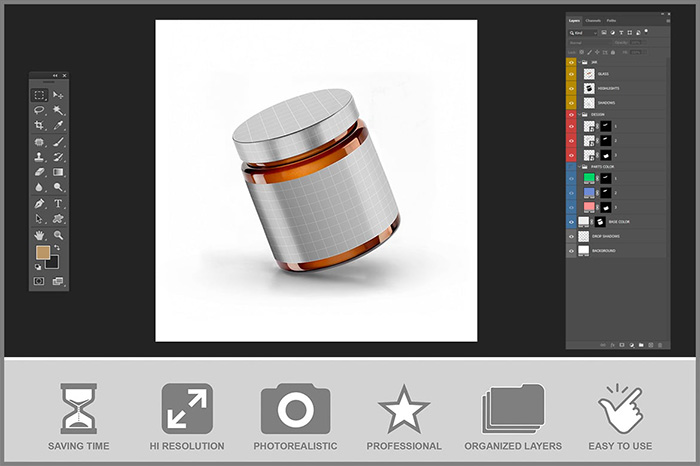
Task: Collapse the DESIGN group
Action: point(579,115)
